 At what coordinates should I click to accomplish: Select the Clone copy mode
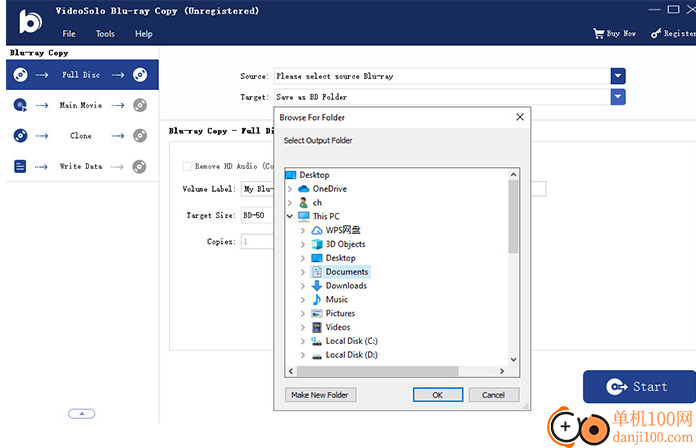click(82, 135)
